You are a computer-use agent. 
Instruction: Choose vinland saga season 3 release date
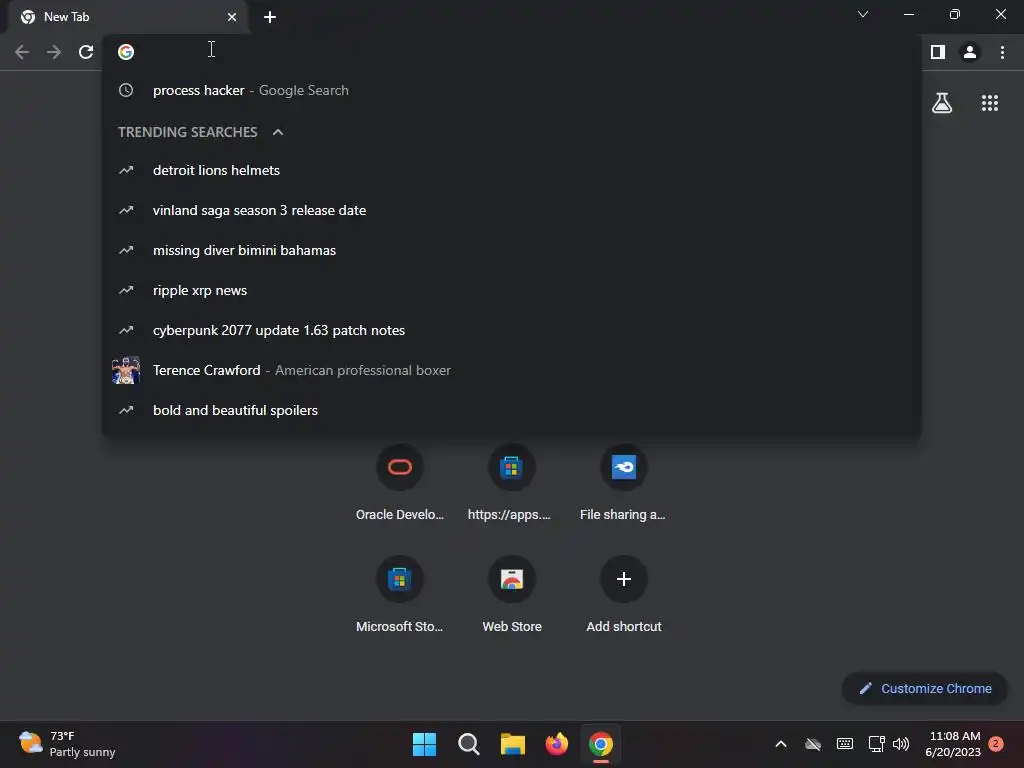click(511, 210)
